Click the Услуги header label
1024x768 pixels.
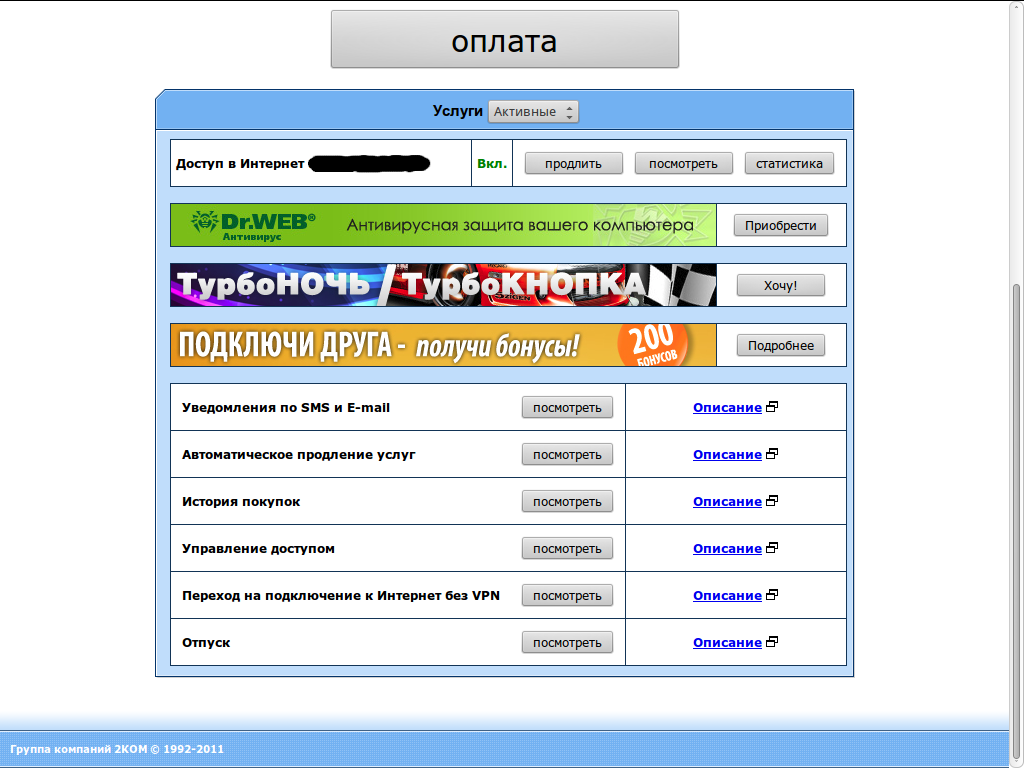457,111
